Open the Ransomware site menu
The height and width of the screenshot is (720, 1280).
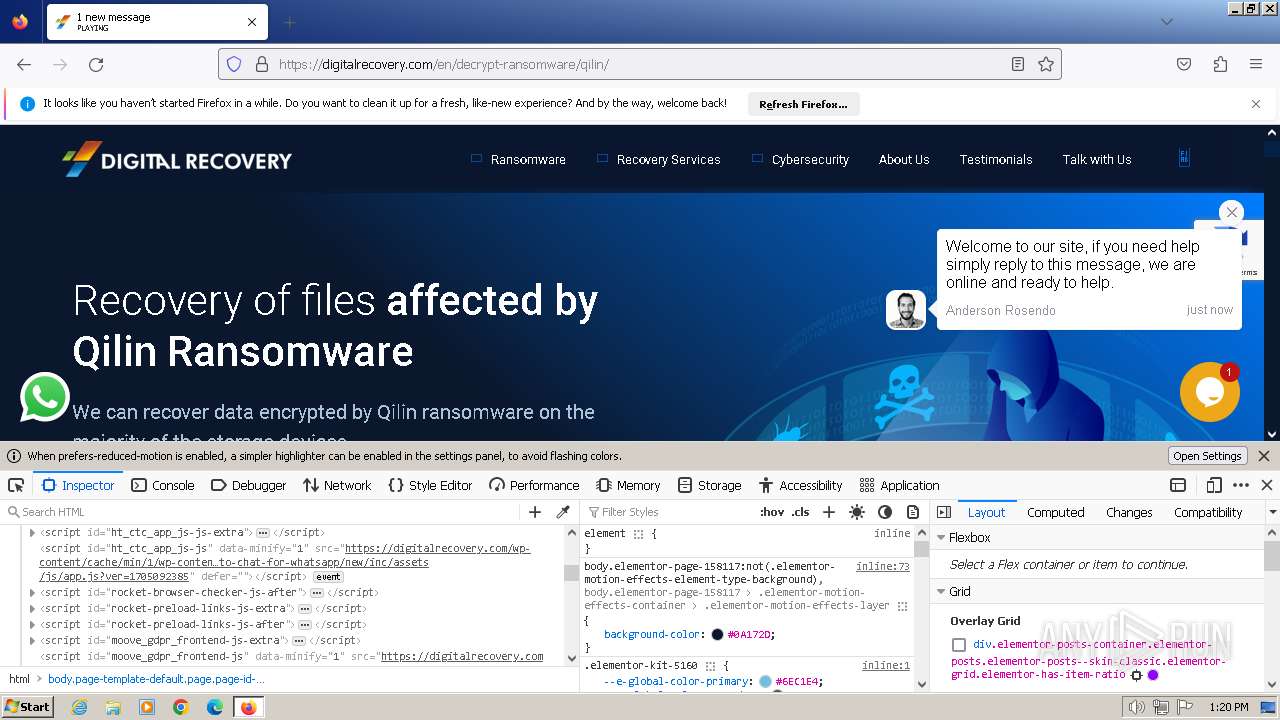coord(528,159)
